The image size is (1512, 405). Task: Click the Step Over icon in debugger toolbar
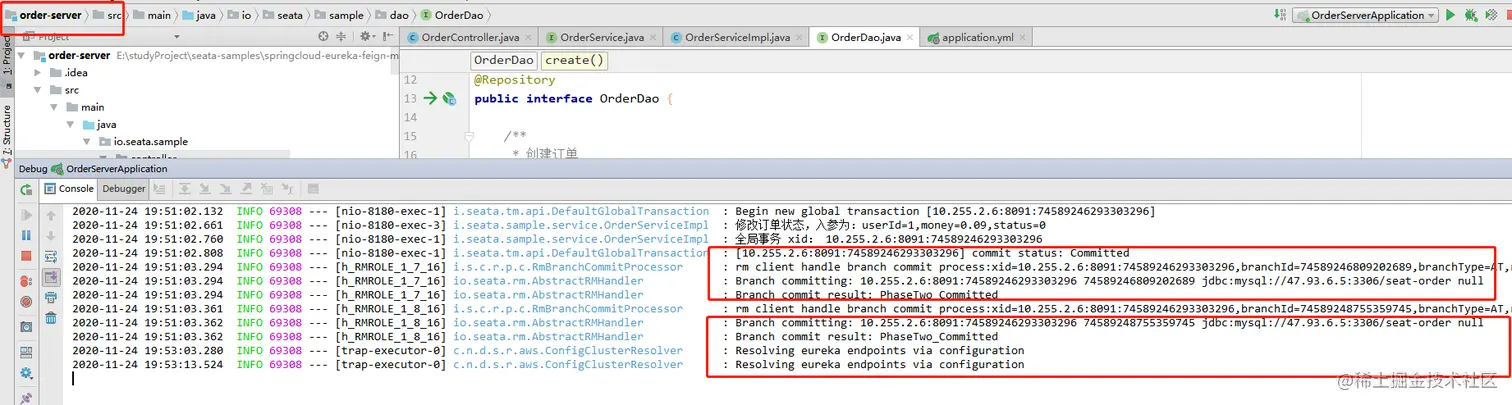pos(184,188)
